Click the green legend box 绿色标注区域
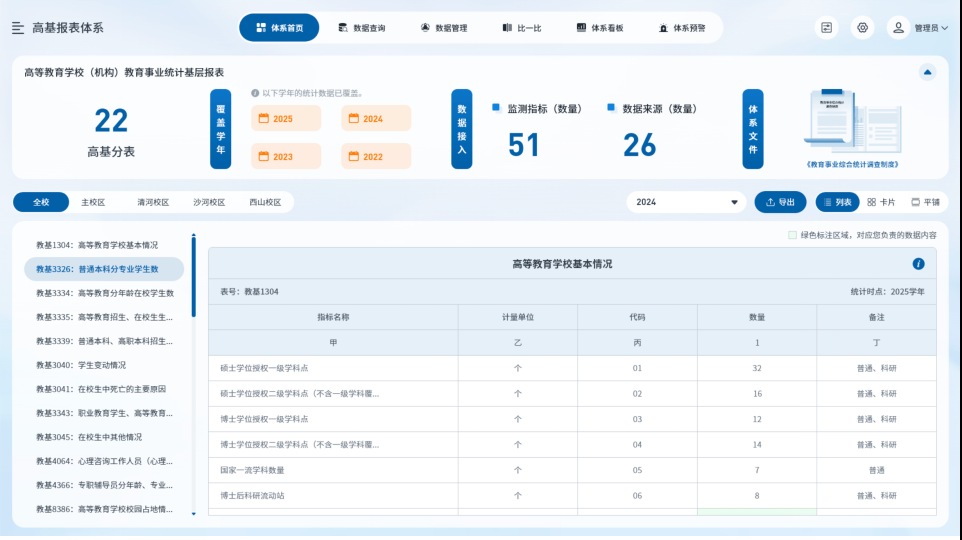Viewport: 962px width, 540px height. click(x=792, y=235)
